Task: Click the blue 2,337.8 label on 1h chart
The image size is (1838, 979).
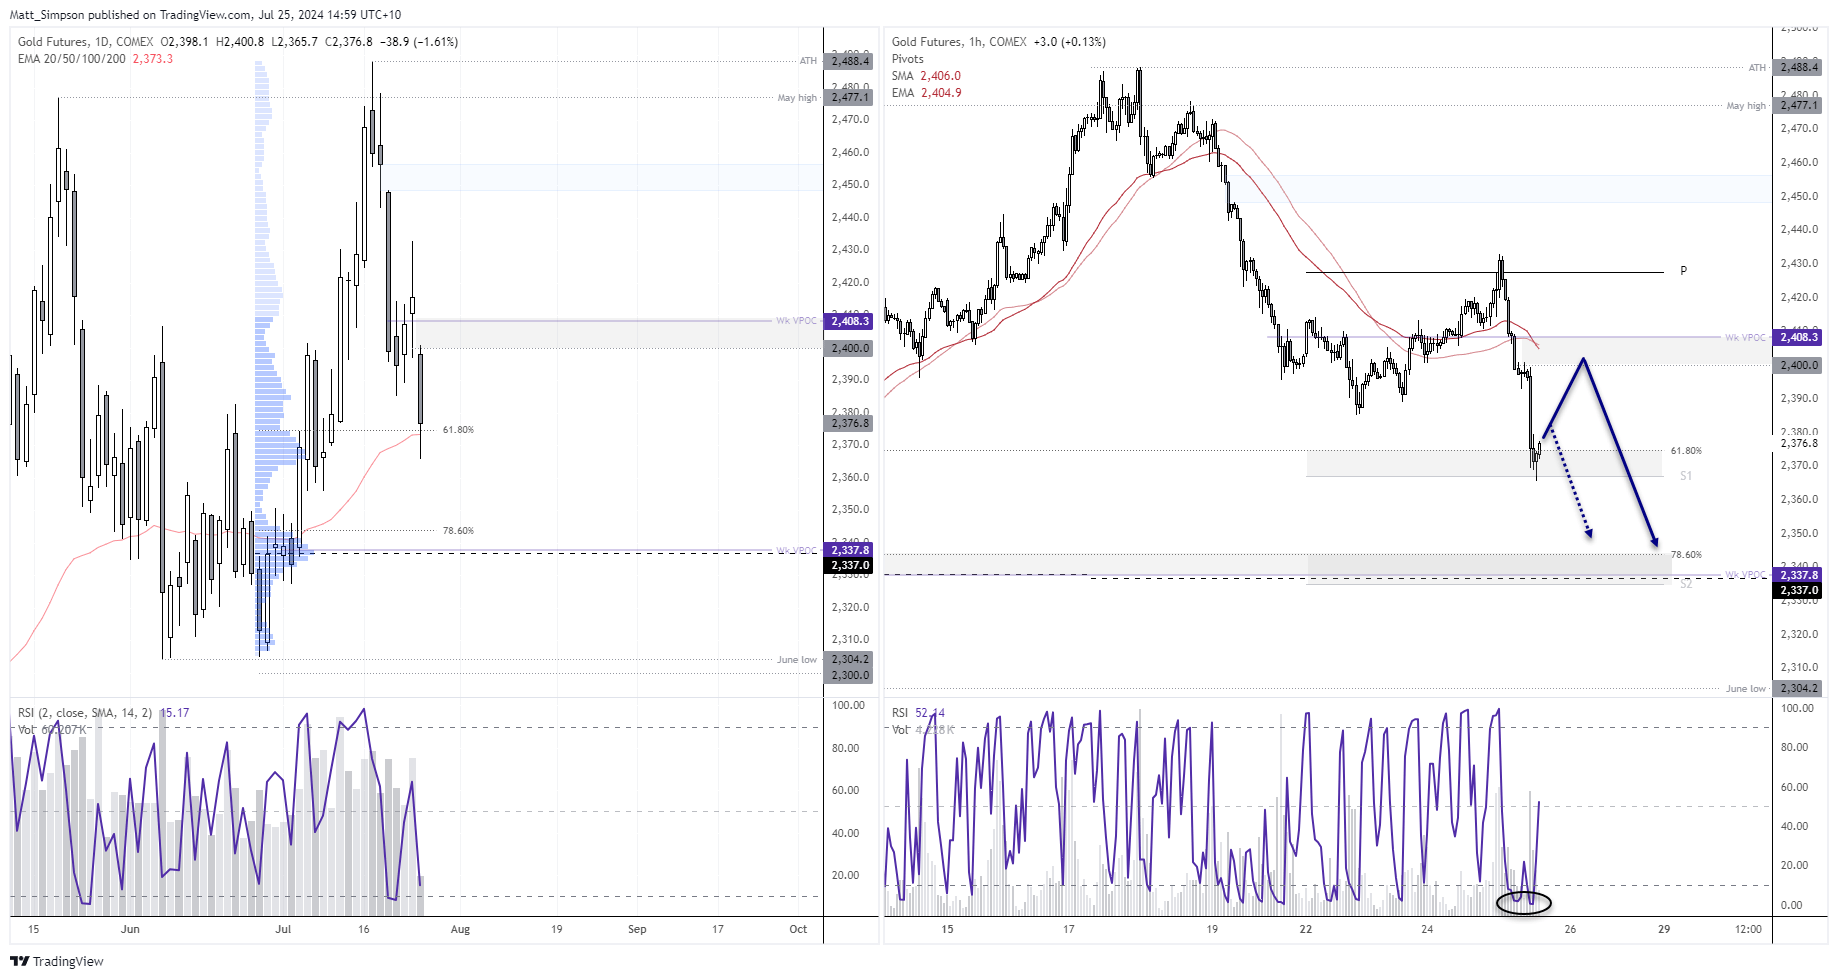Action: click(1798, 575)
